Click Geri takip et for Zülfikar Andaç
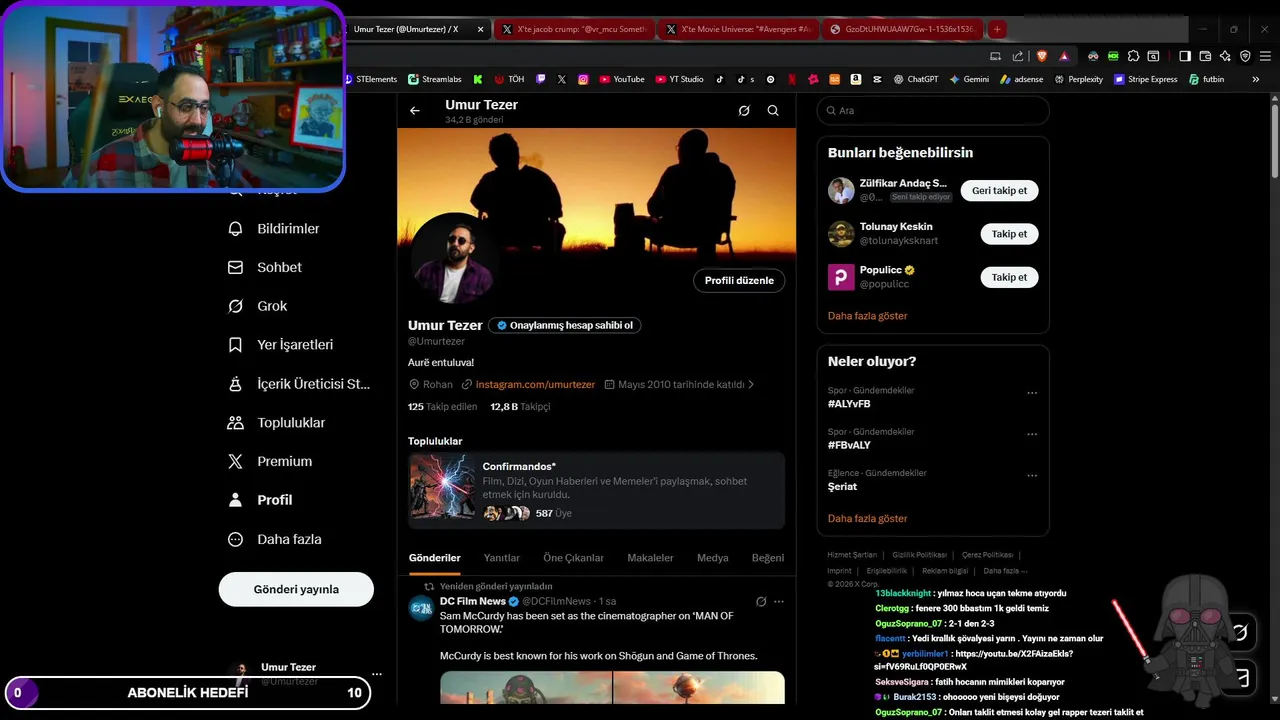This screenshot has height=720, width=1280. pos(1000,191)
